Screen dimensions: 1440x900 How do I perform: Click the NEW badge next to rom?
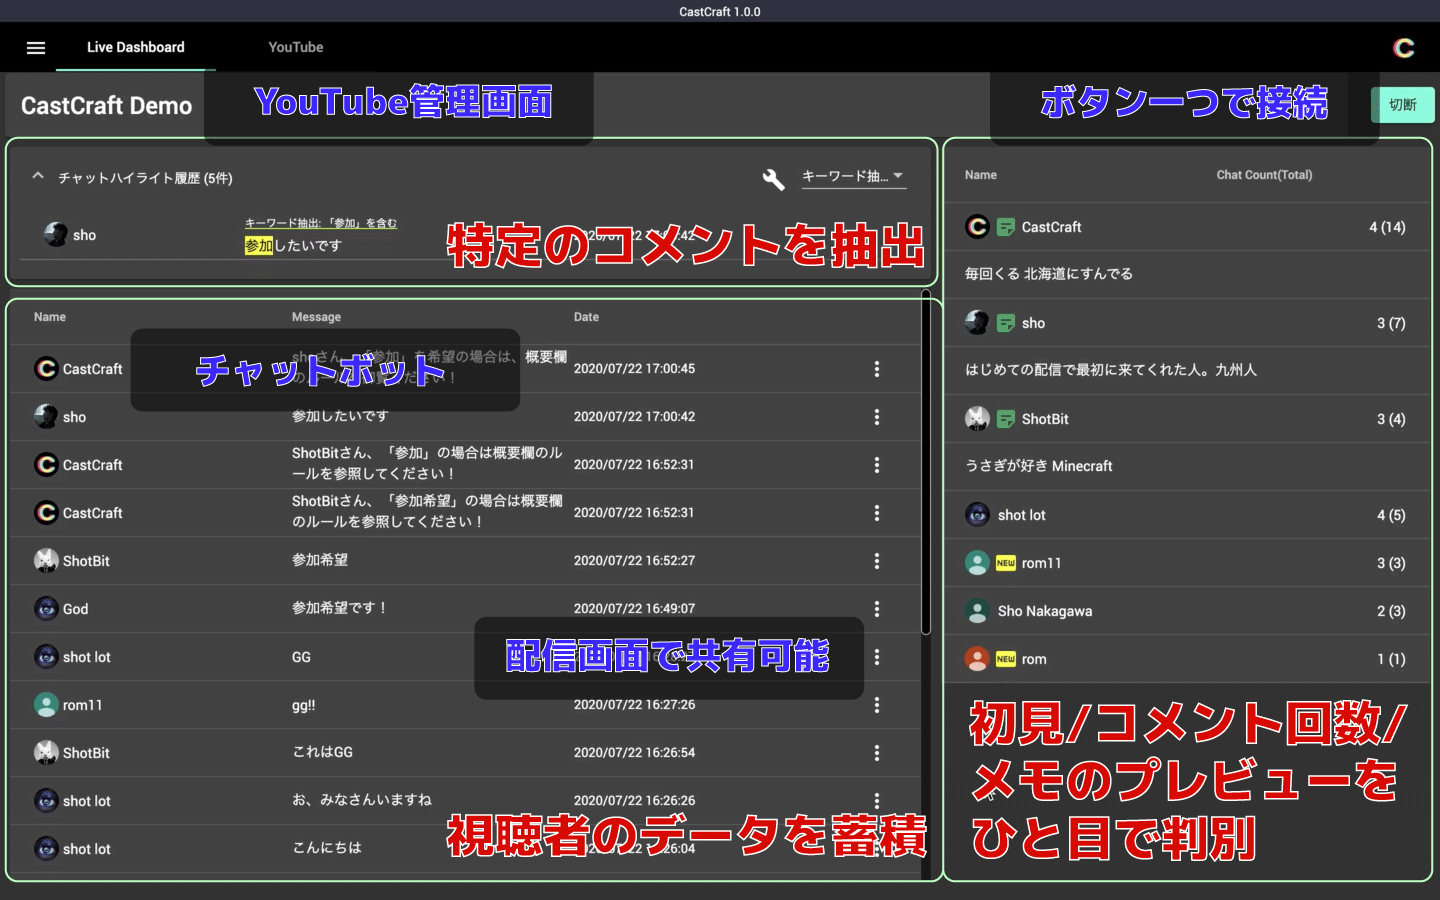coord(1003,659)
